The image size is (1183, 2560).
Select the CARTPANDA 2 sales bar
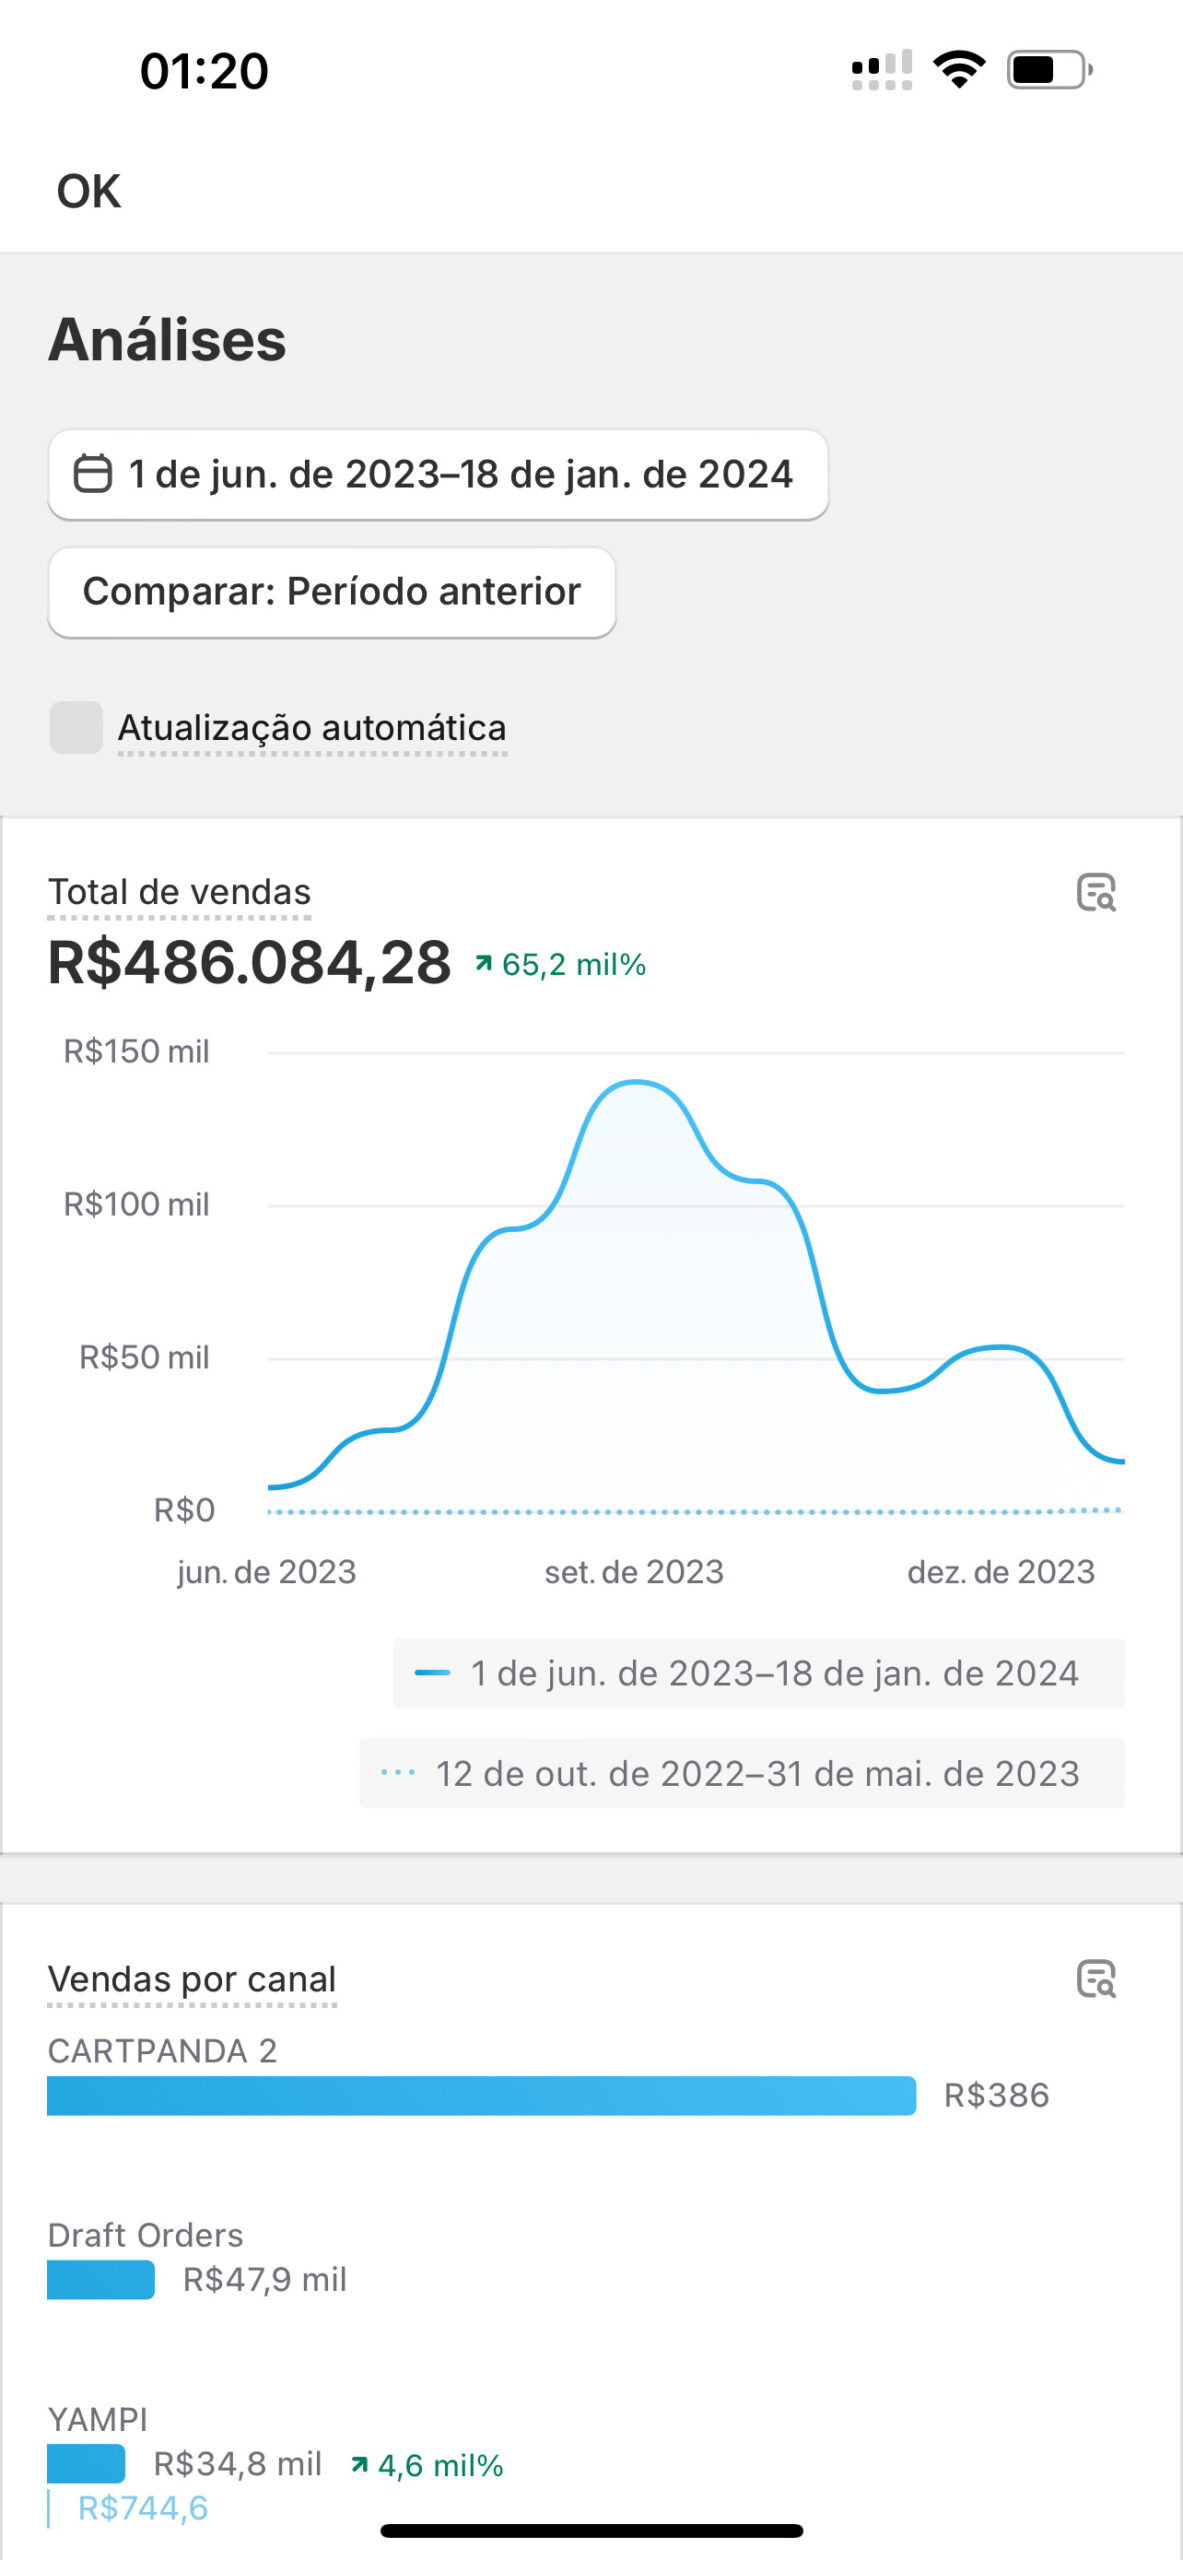(481, 2095)
